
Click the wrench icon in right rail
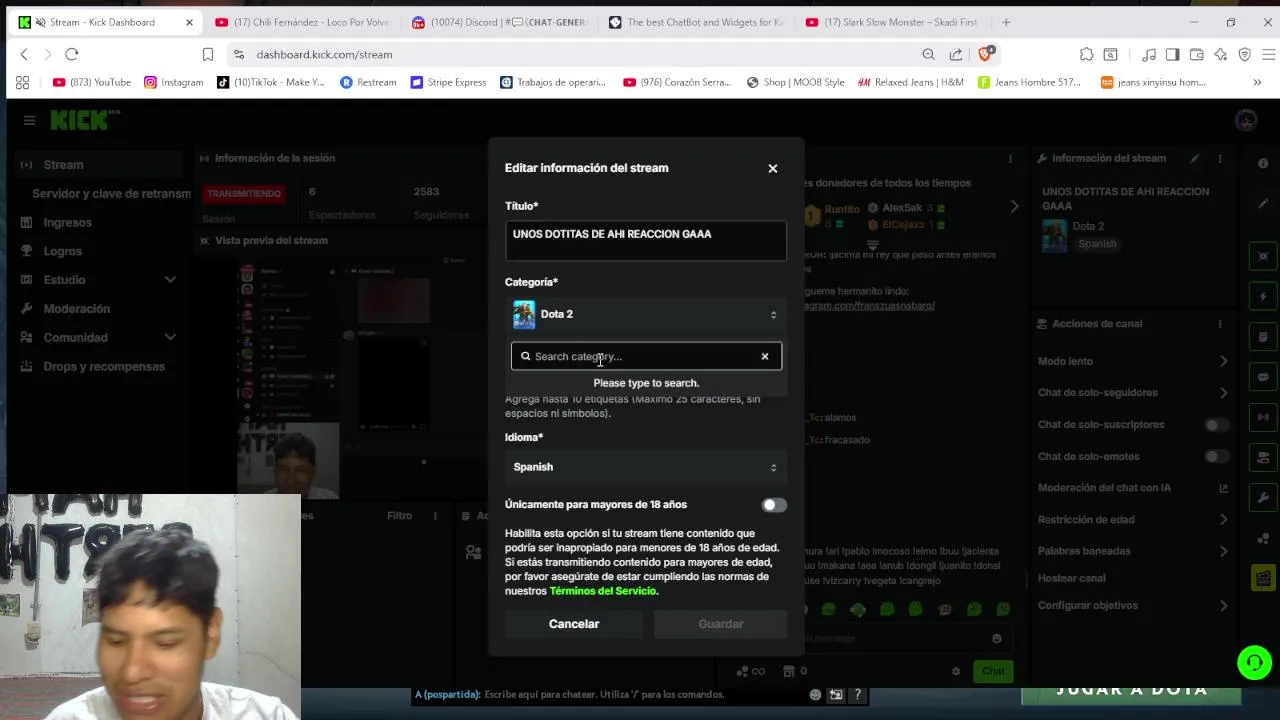point(1263,497)
